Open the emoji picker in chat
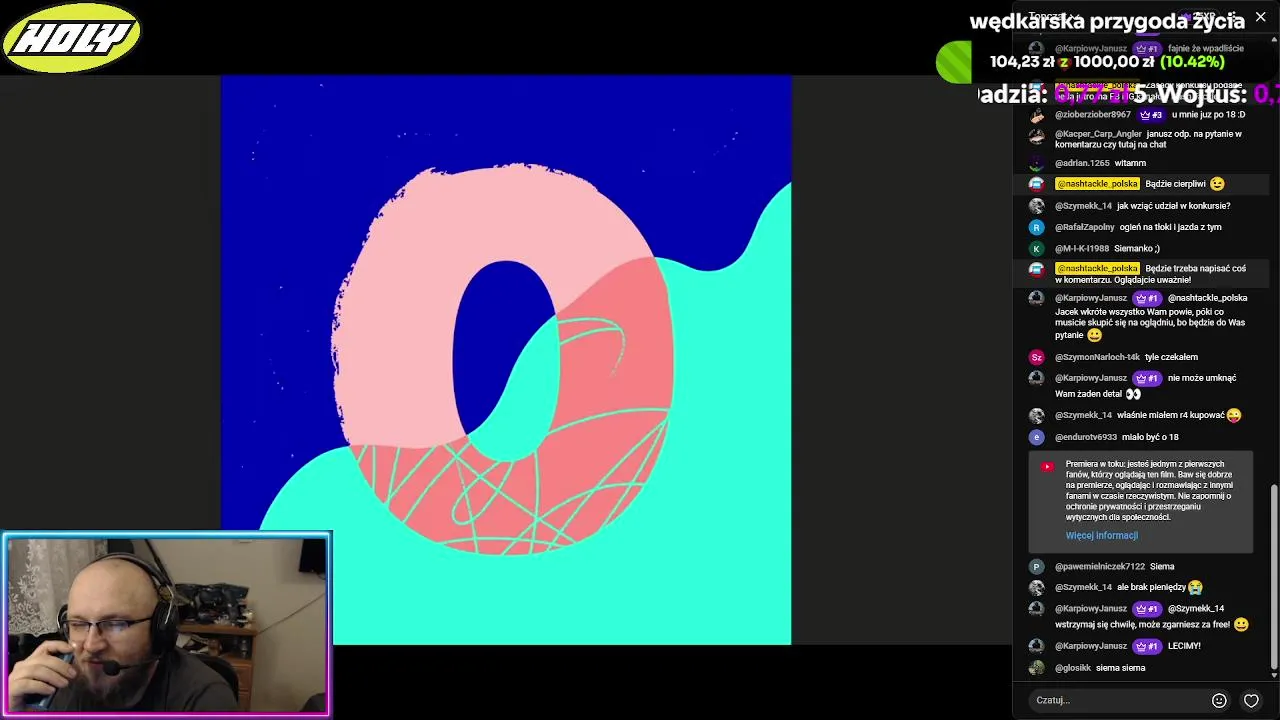1280x720 pixels. click(x=1219, y=701)
